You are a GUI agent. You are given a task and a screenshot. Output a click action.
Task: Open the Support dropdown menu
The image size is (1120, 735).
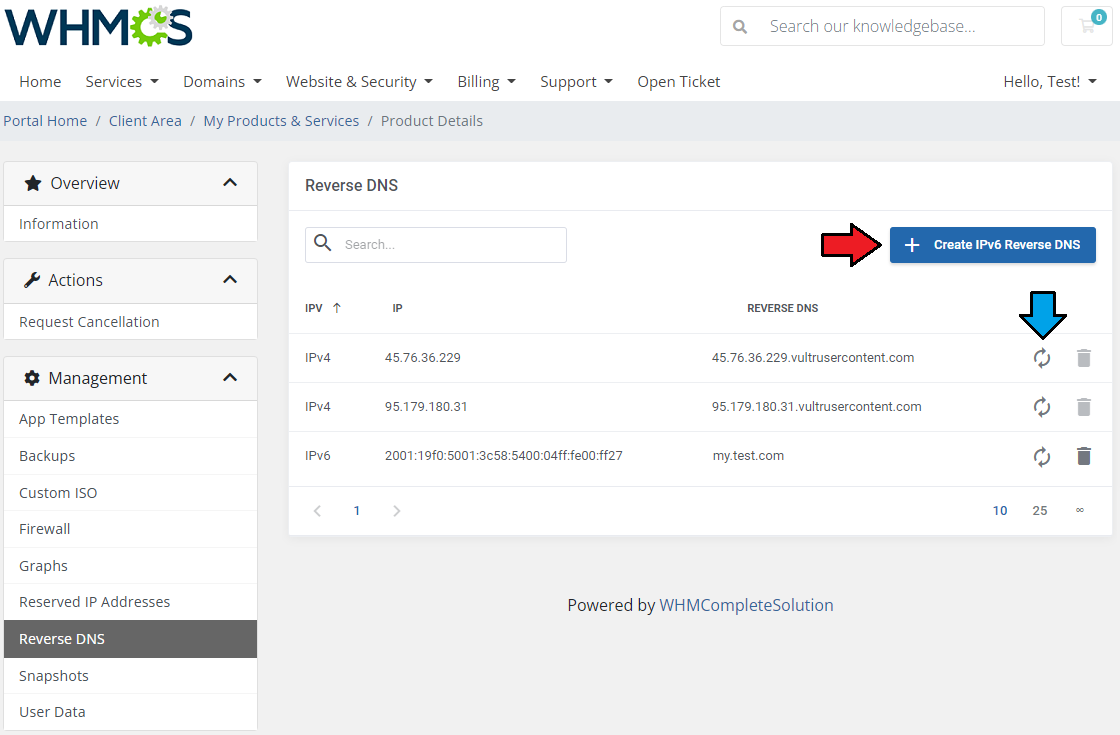576,82
